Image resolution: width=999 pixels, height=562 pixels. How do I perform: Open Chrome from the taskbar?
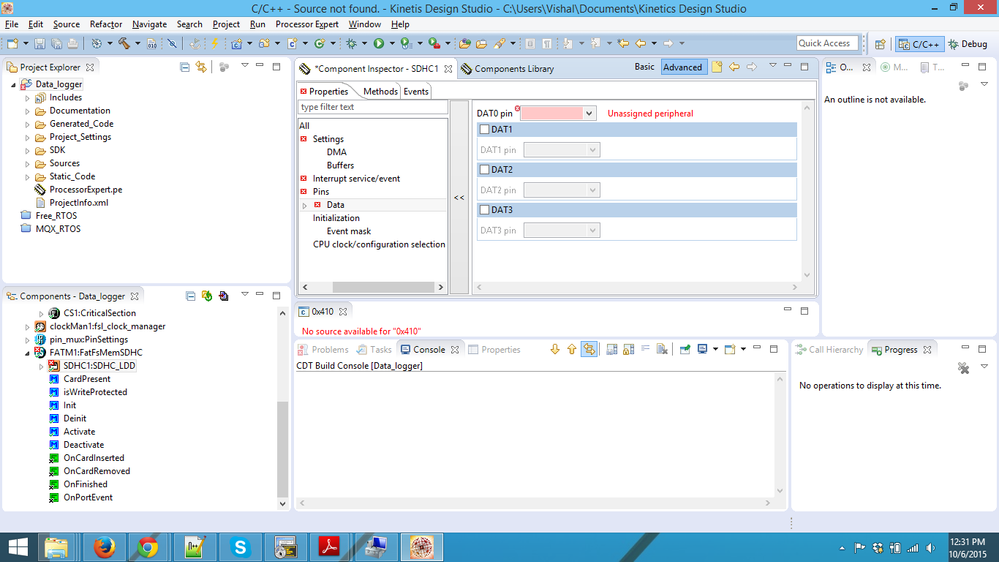point(148,547)
